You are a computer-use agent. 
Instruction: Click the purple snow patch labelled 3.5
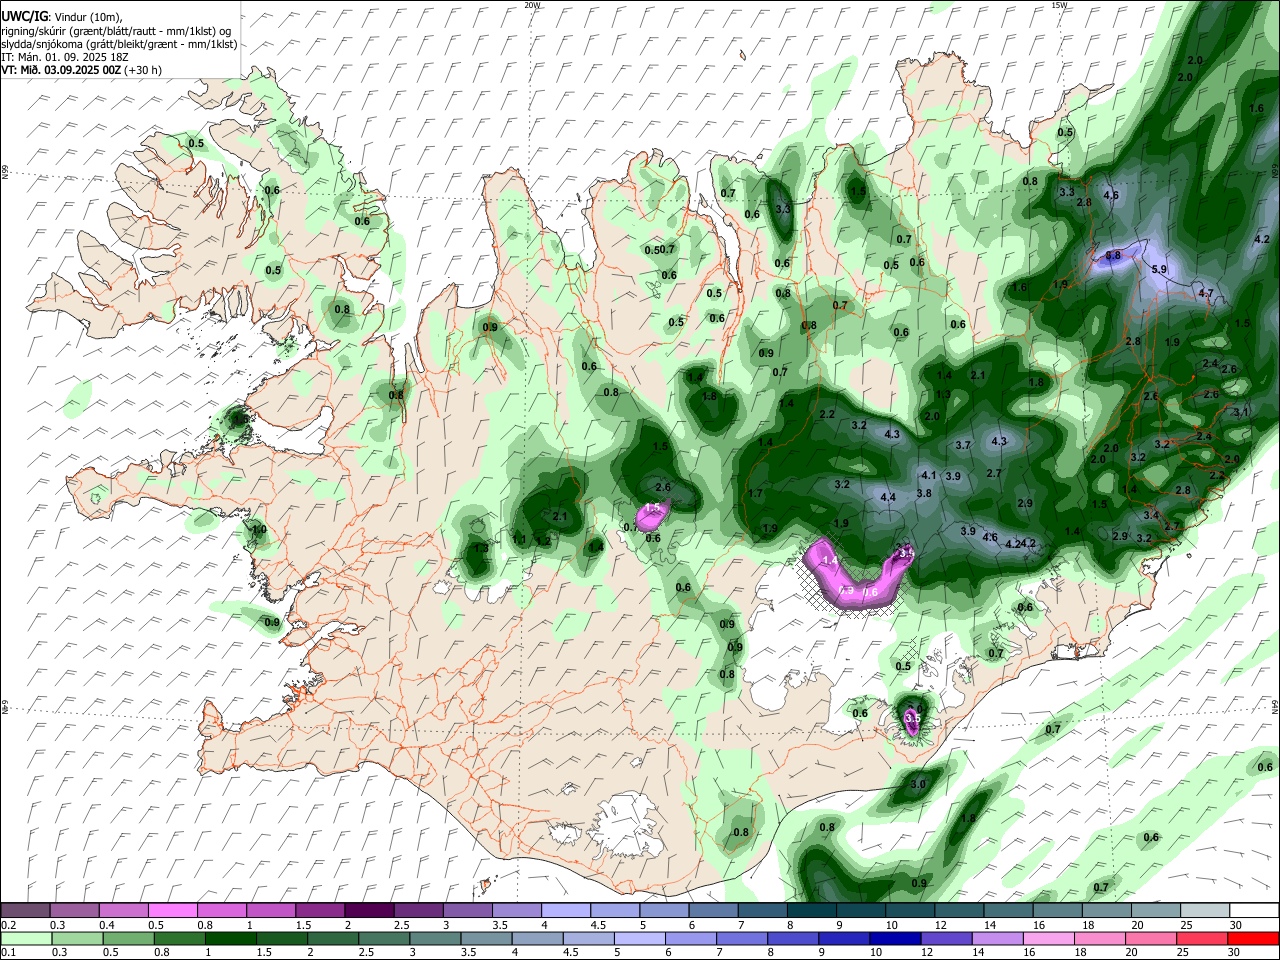click(x=912, y=721)
